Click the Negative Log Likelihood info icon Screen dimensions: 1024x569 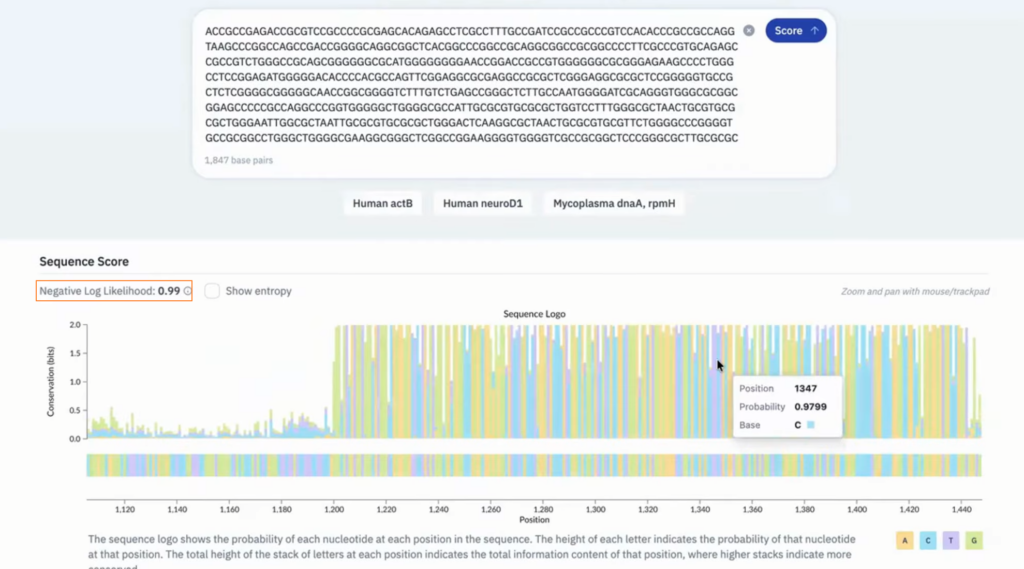pos(187,291)
